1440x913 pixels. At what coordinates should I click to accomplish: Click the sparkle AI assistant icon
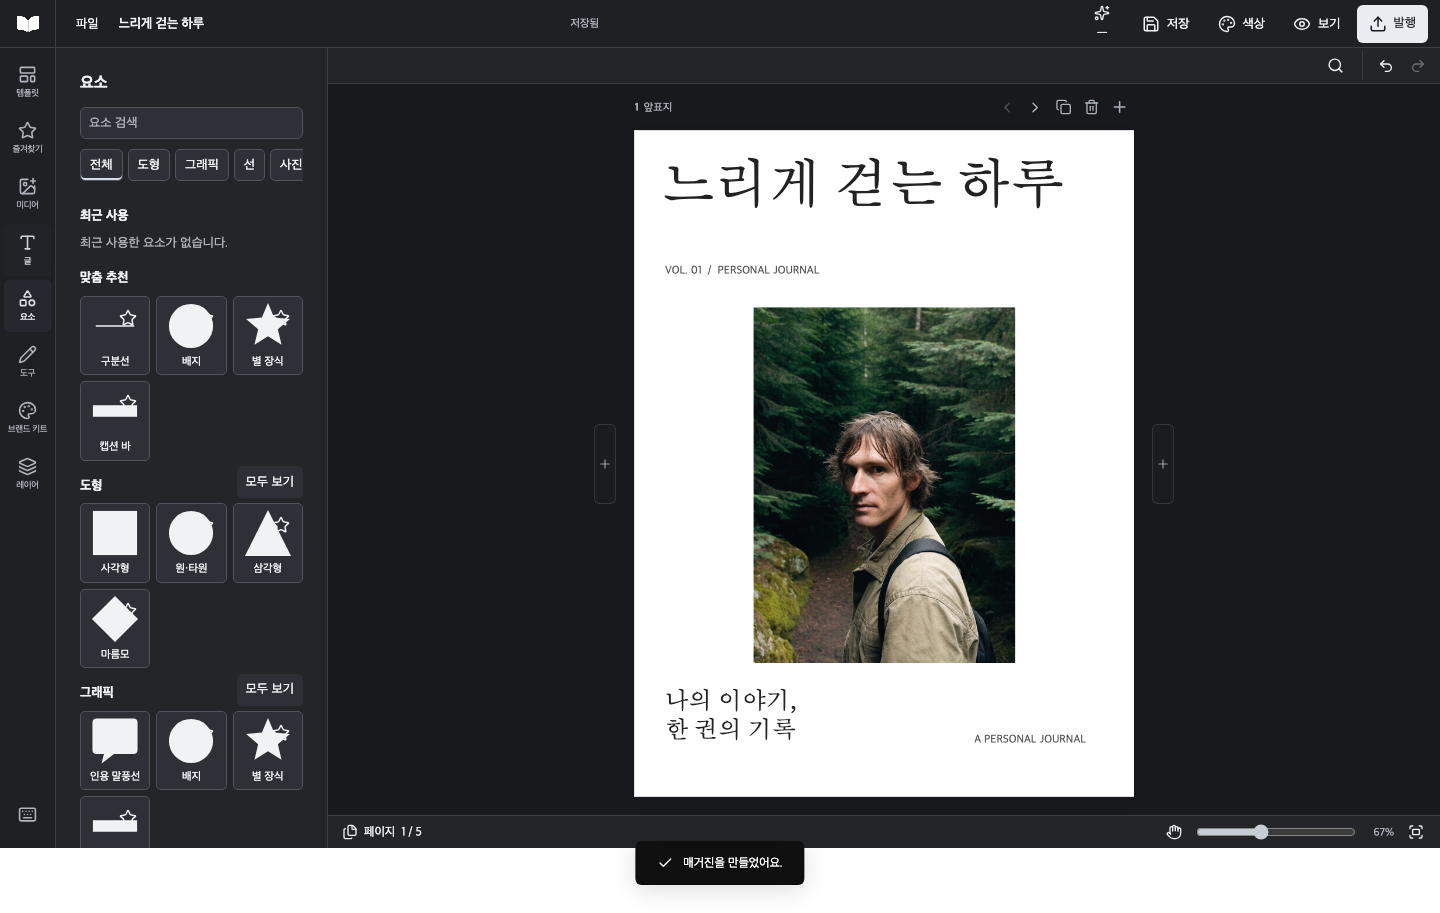click(1102, 16)
